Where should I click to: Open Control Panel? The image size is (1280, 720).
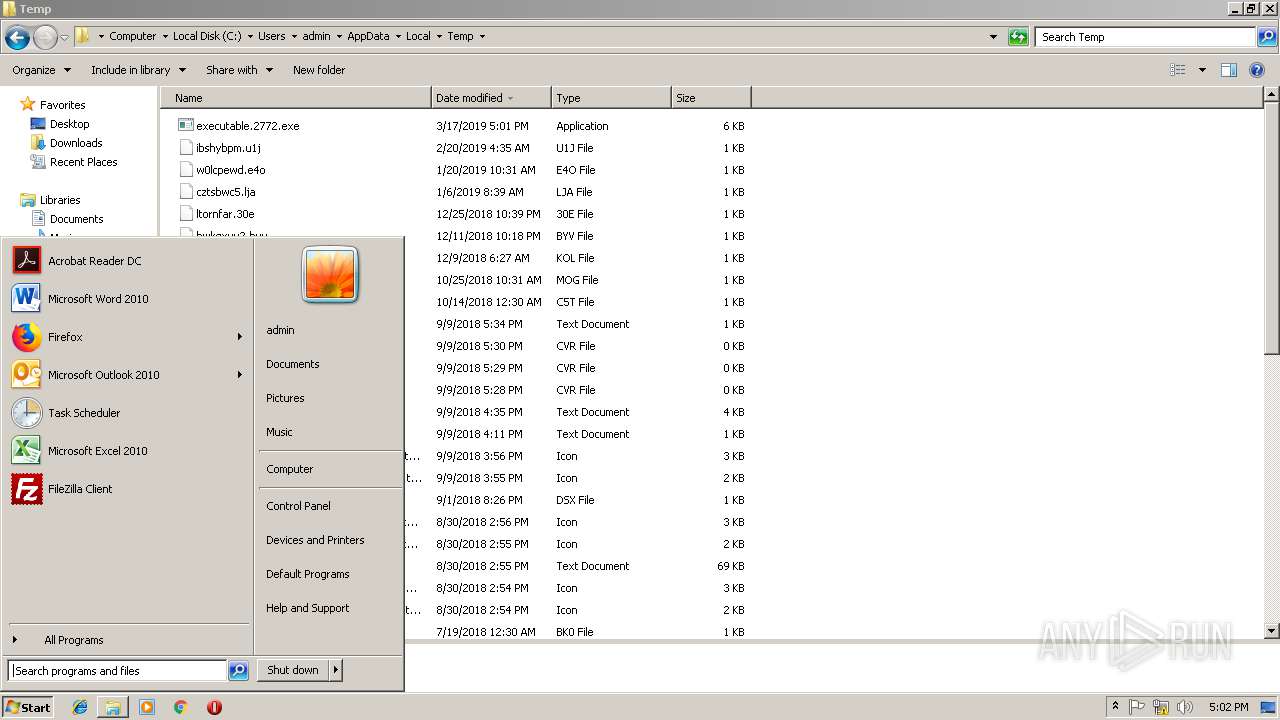tap(298, 506)
